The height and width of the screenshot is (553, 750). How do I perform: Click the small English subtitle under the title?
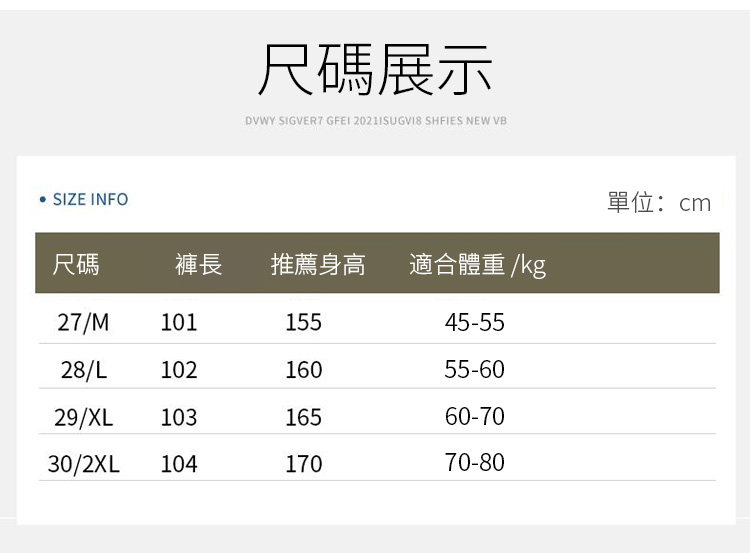[376, 121]
